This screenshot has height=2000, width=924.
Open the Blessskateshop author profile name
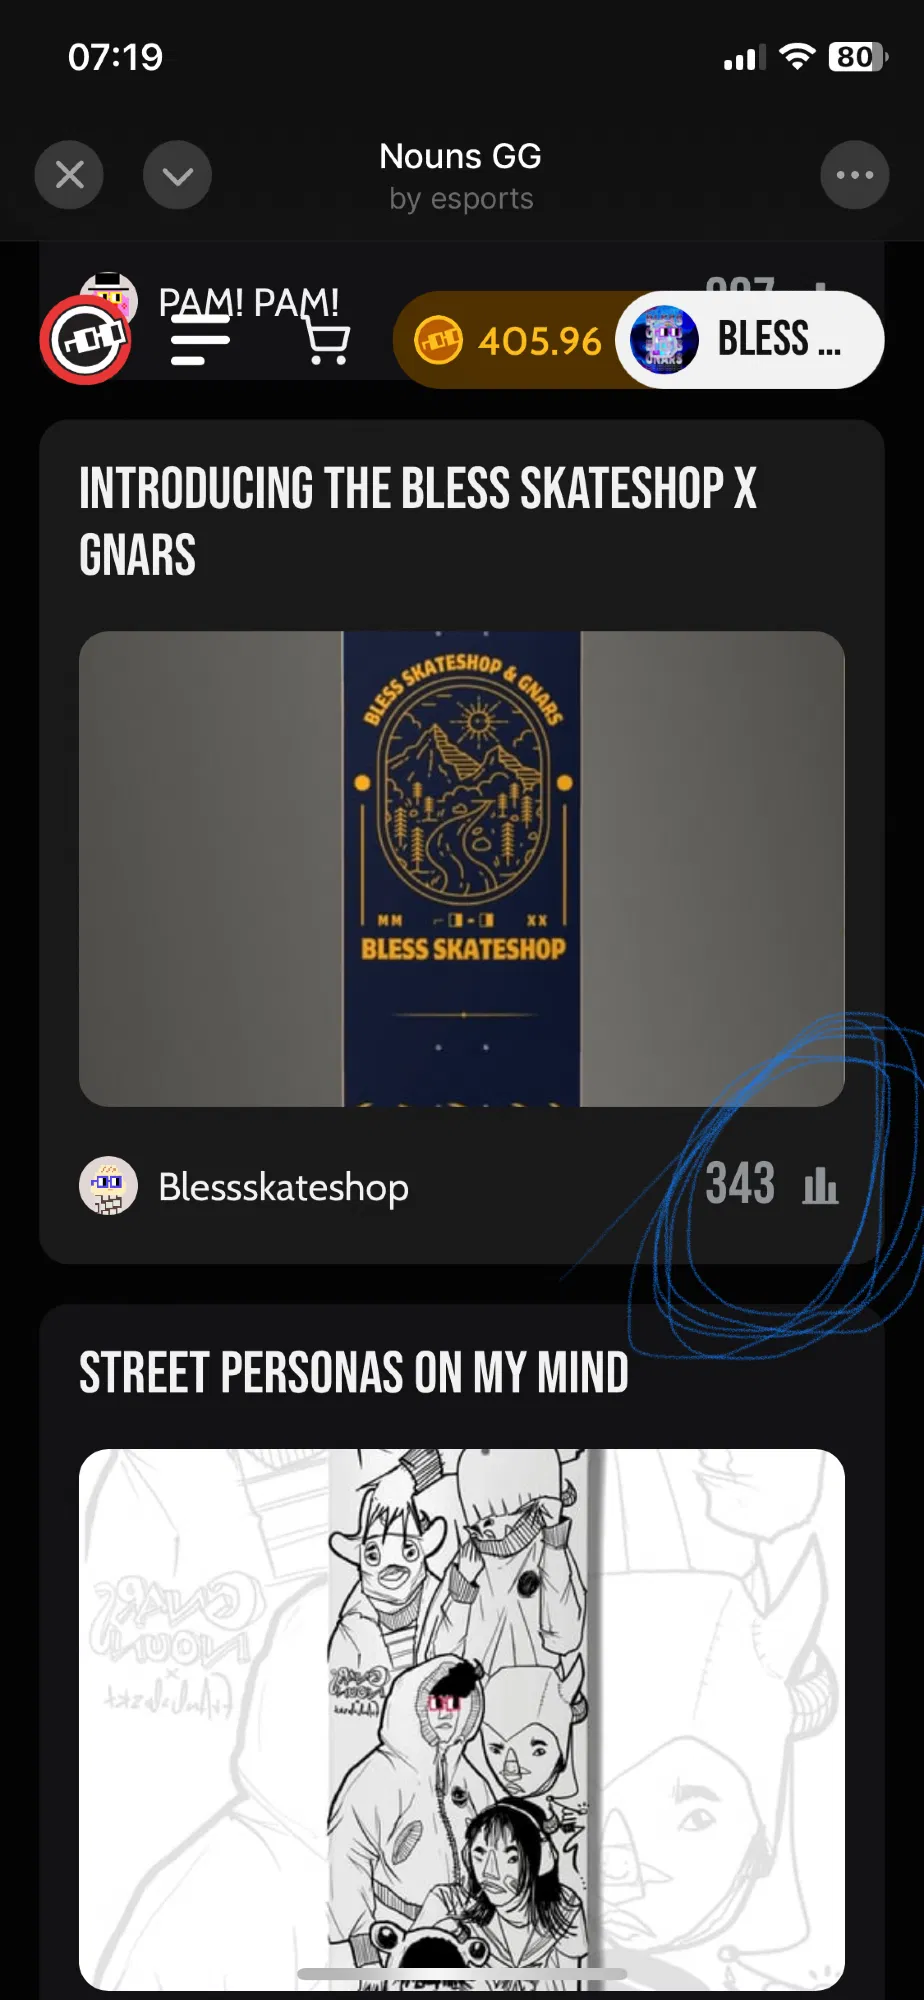pos(283,1187)
